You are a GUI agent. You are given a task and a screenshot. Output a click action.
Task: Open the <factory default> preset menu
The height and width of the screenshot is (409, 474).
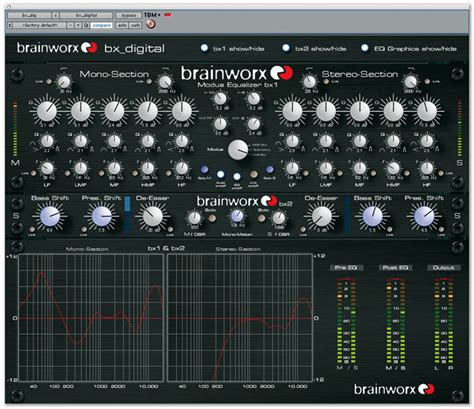click(39, 25)
